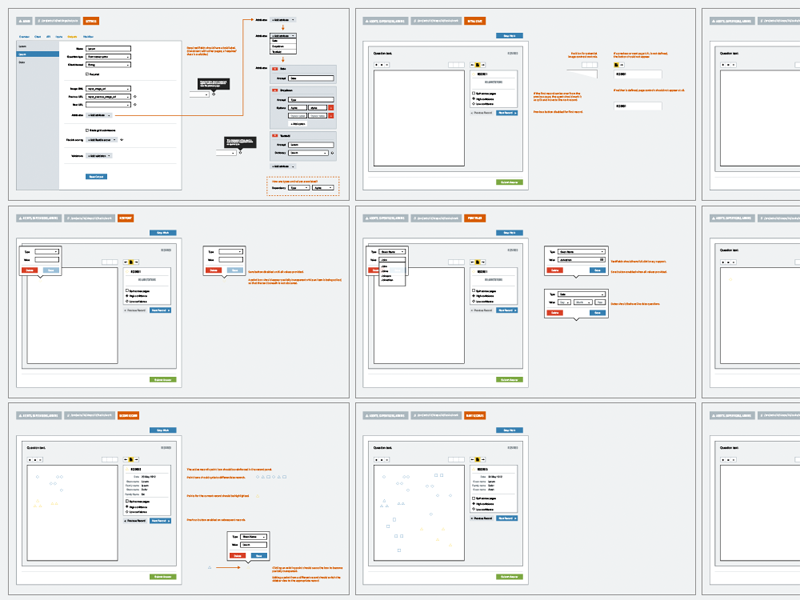The width and height of the screenshot is (800, 600).
Task: Open Month dropdown in date value popup
Action: point(583,302)
